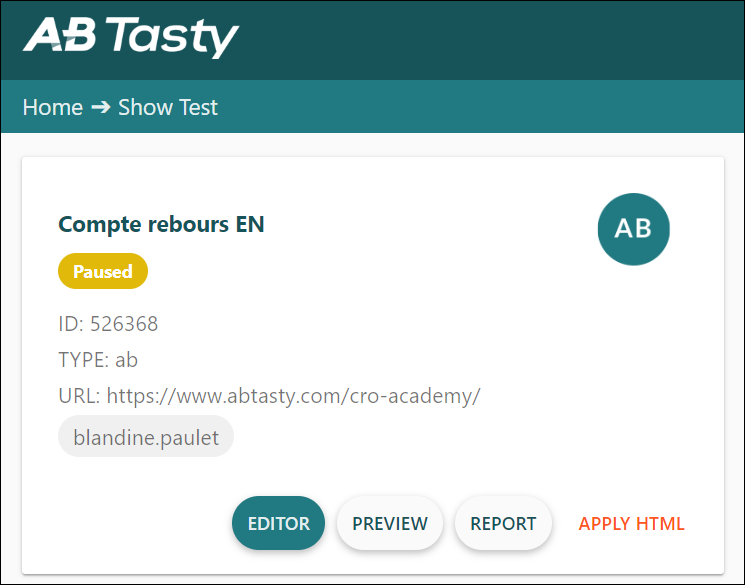Image resolution: width=745 pixels, height=585 pixels.
Task: Open the Preview of the test
Action: coord(390,523)
